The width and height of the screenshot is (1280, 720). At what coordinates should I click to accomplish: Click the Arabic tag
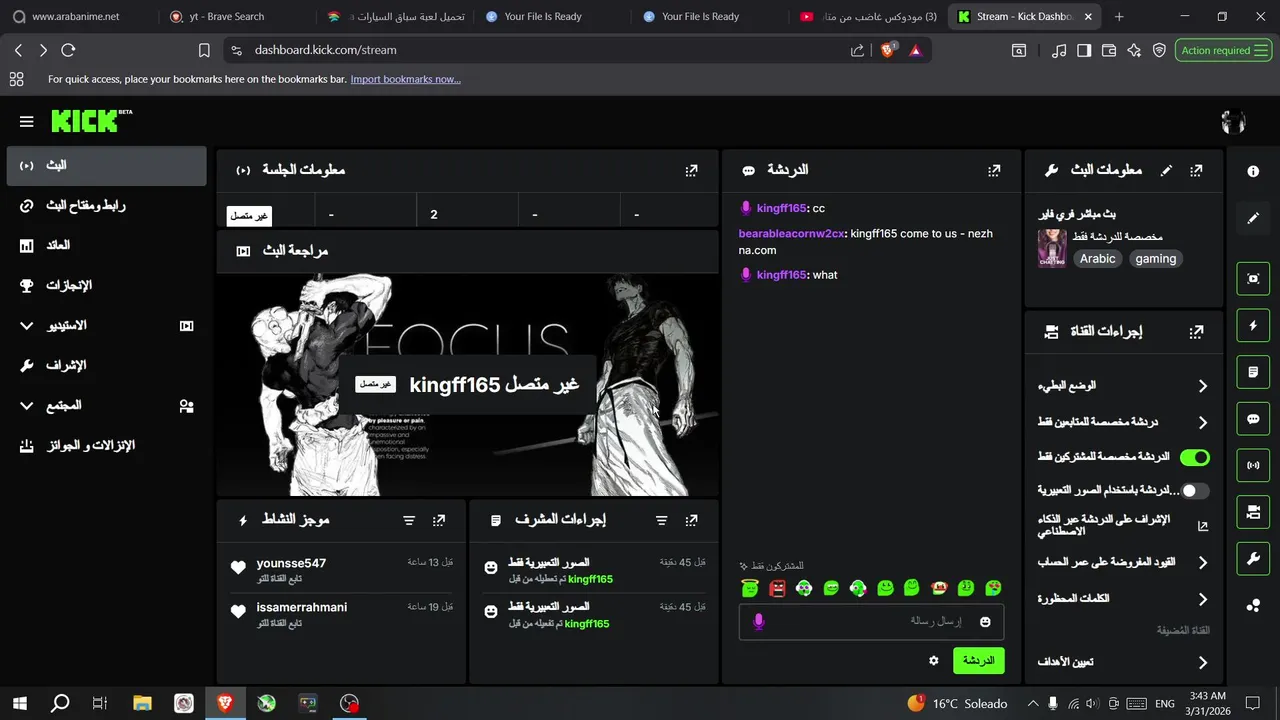pyautogui.click(x=1097, y=259)
